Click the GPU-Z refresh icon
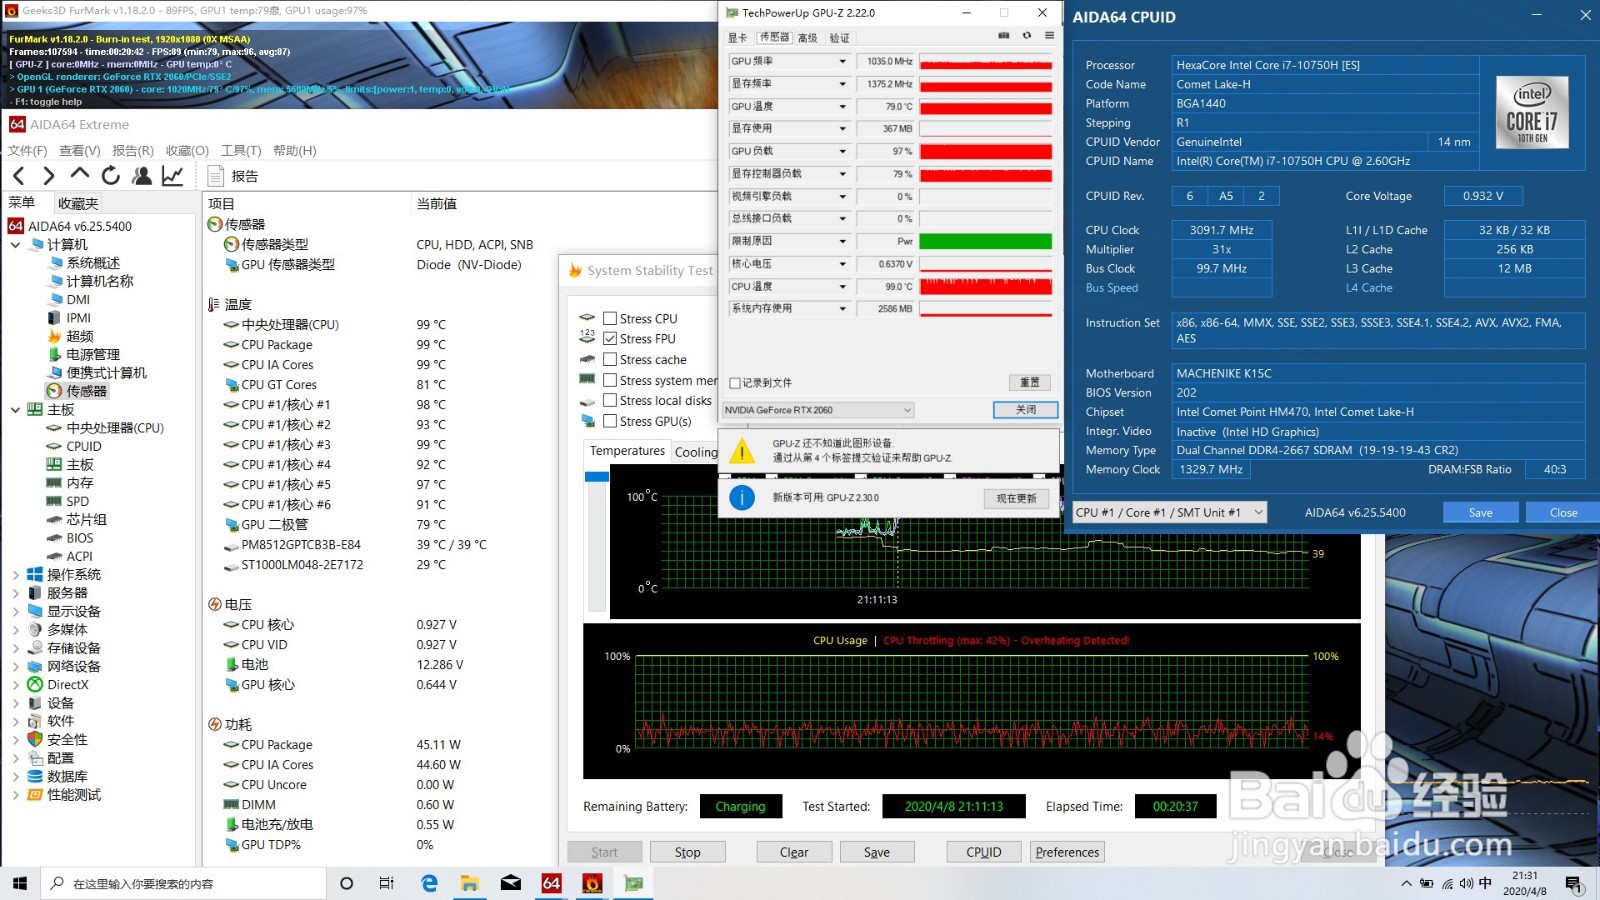The height and width of the screenshot is (900, 1600). [x=1027, y=36]
